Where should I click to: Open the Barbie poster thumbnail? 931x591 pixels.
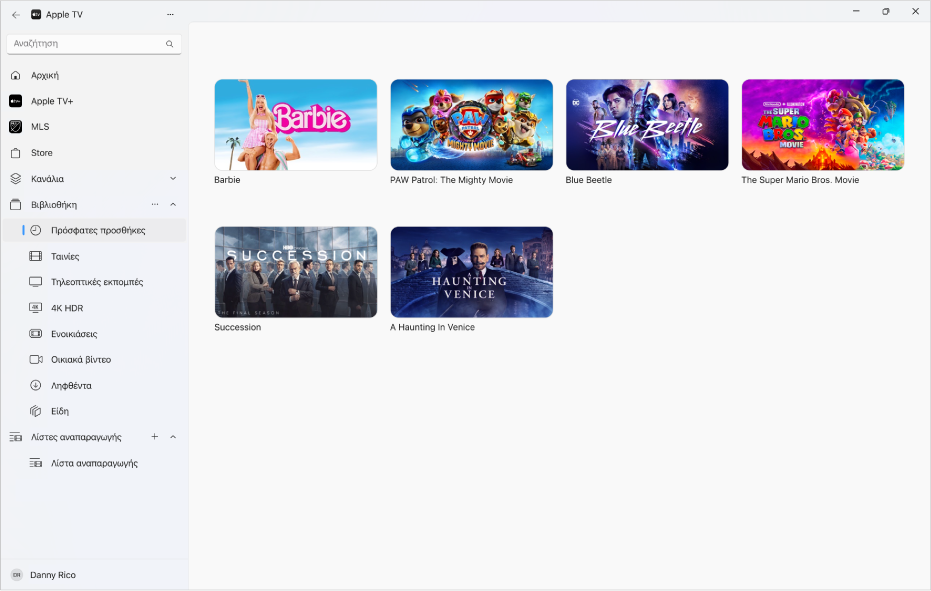[296, 125]
